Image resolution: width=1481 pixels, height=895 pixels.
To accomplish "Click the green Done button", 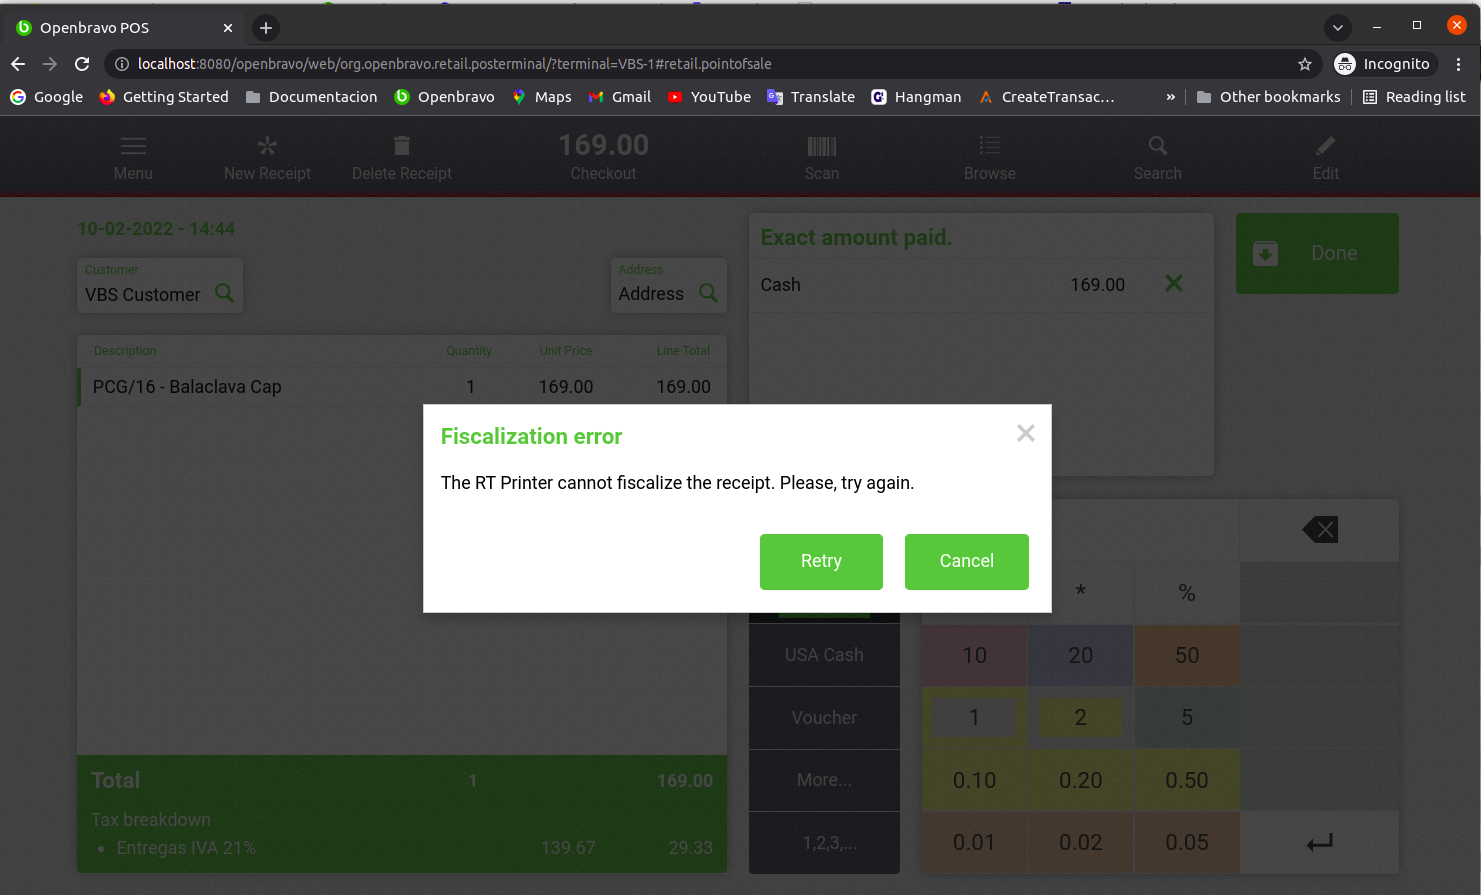I will coord(1317,253).
